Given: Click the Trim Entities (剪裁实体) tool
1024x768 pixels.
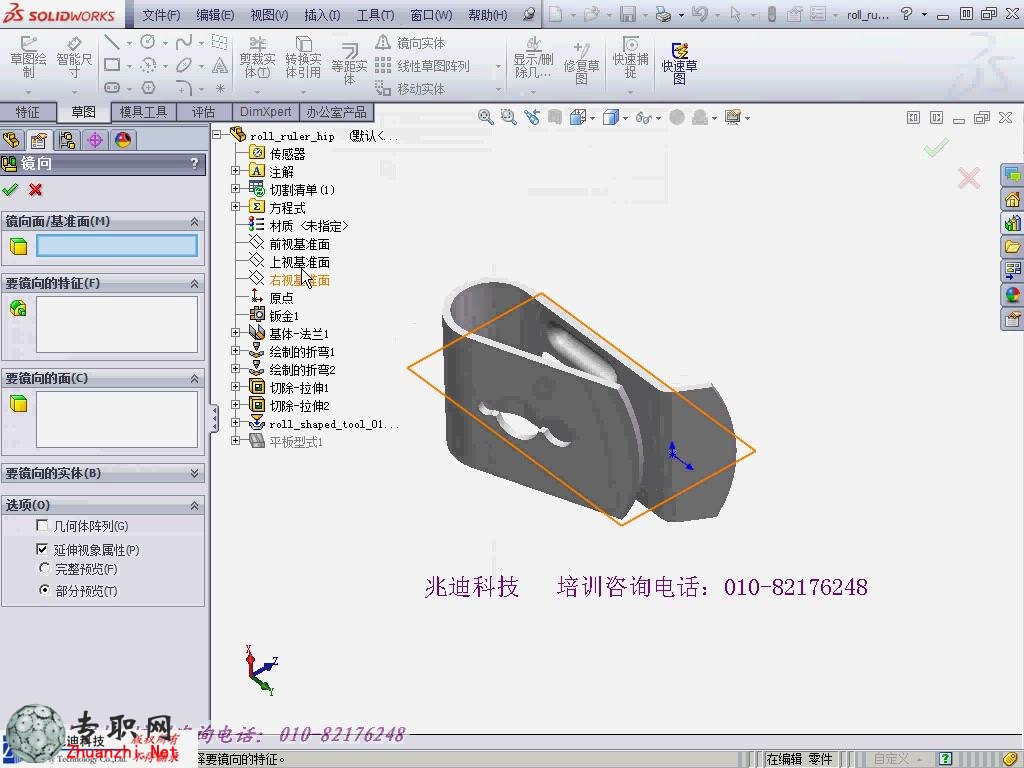Looking at the screenshot, I should (x=257, y=57).
